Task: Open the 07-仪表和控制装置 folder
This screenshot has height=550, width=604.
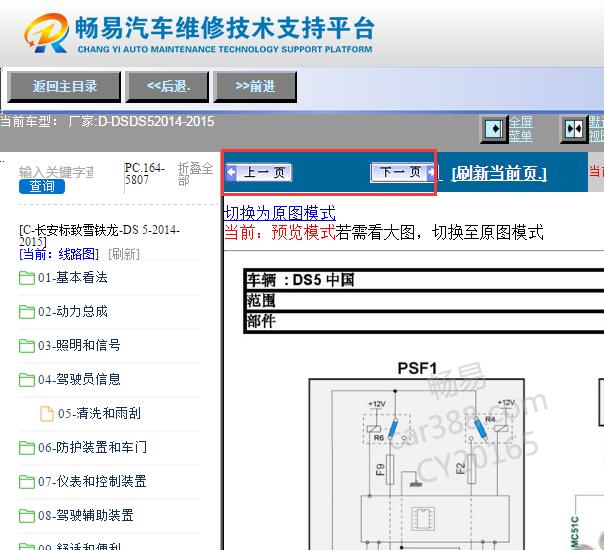Action: point(92,481)
